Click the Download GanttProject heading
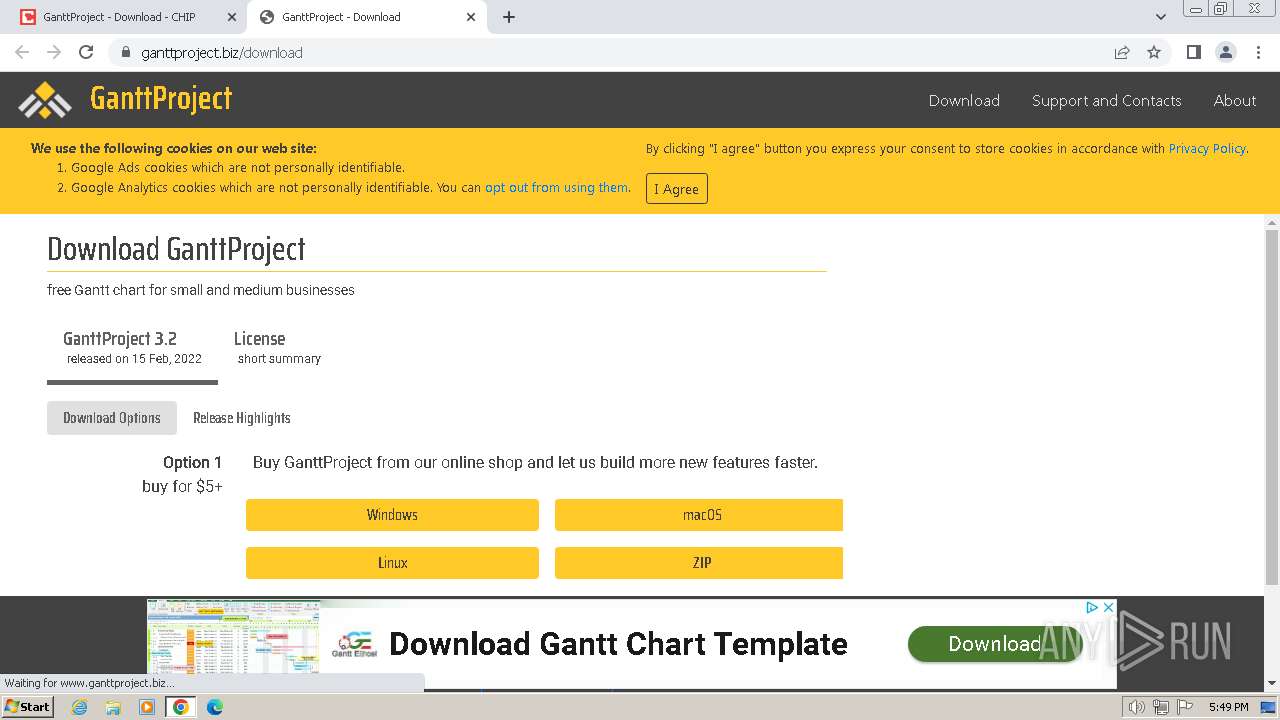 (176, 249)
